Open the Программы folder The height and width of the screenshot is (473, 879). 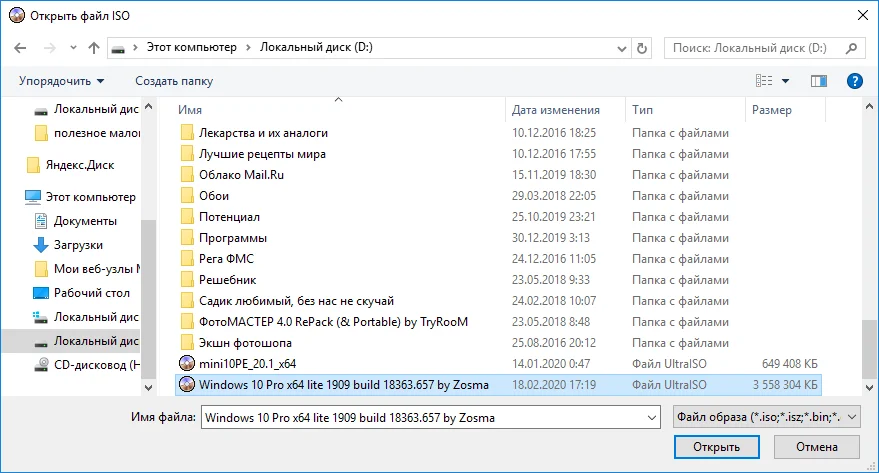(232, 238)
